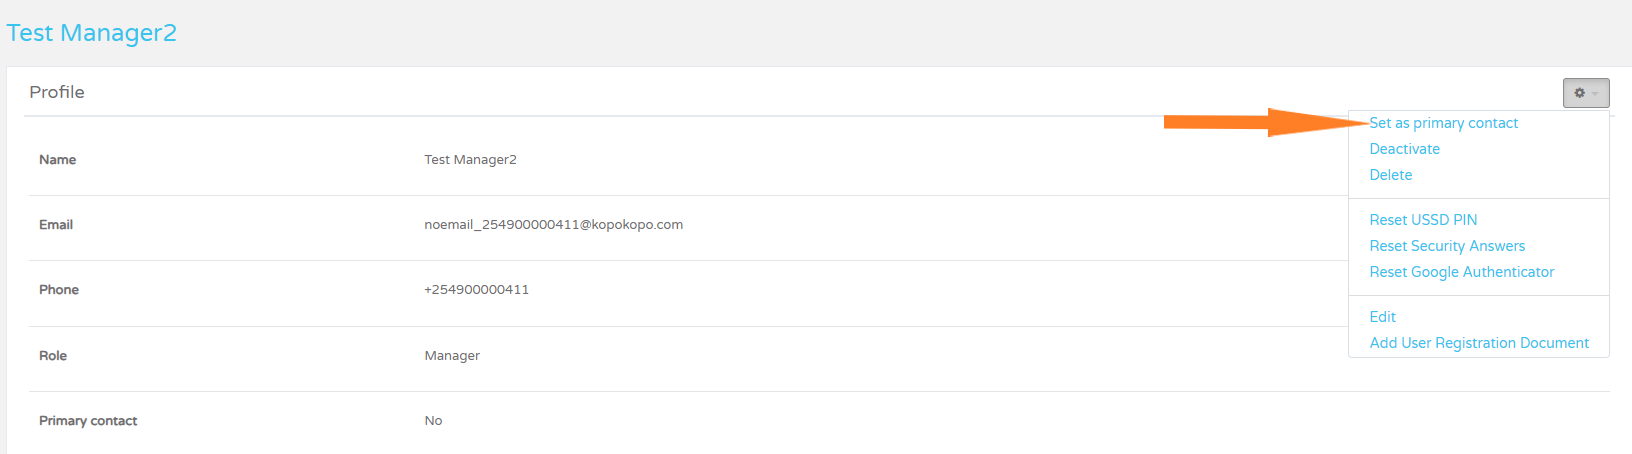Click the Primary contact field label
Image resolution: width=1632 pixels, height=454 pixels.
click(88, 421)
